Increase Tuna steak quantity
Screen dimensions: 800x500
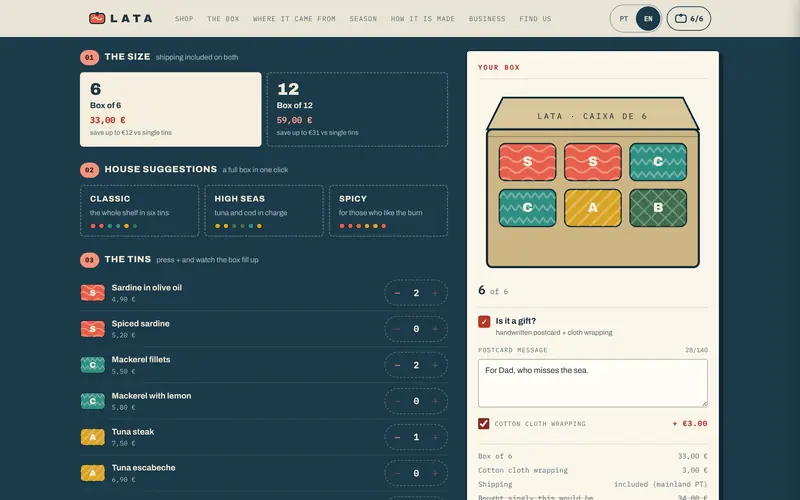pos(435,437)
